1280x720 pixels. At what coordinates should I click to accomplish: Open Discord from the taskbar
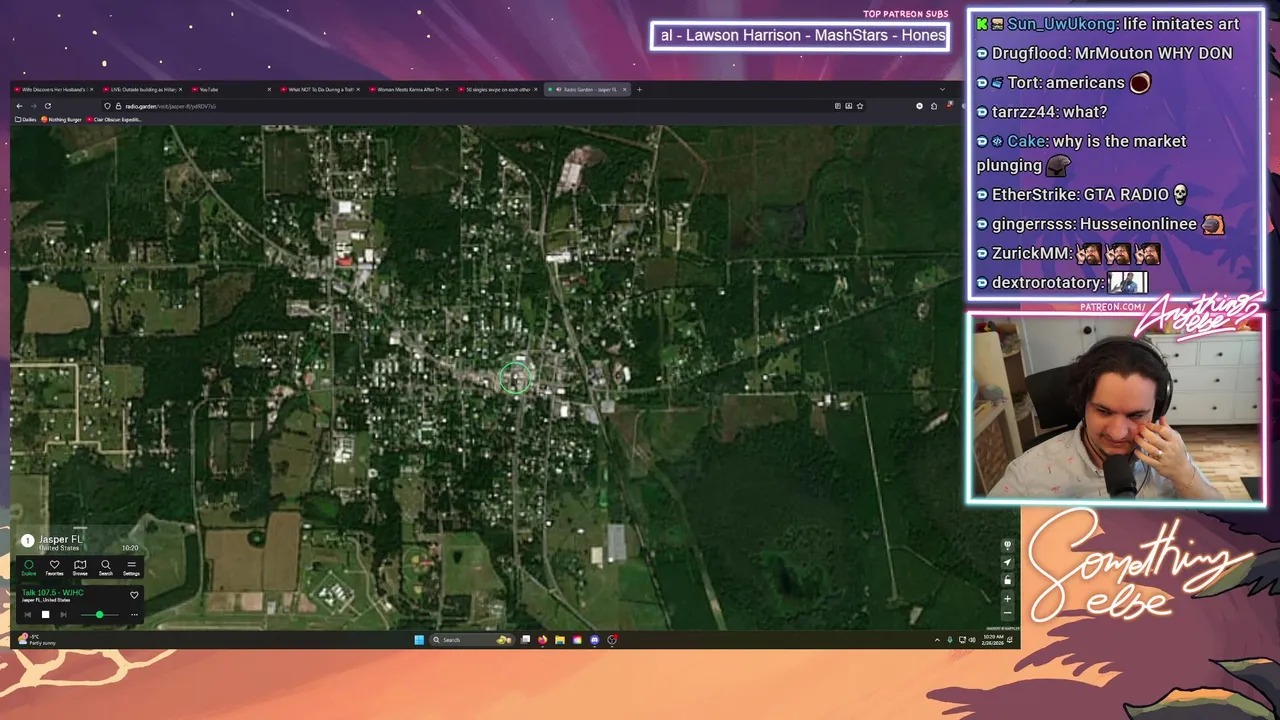point(595,640)
